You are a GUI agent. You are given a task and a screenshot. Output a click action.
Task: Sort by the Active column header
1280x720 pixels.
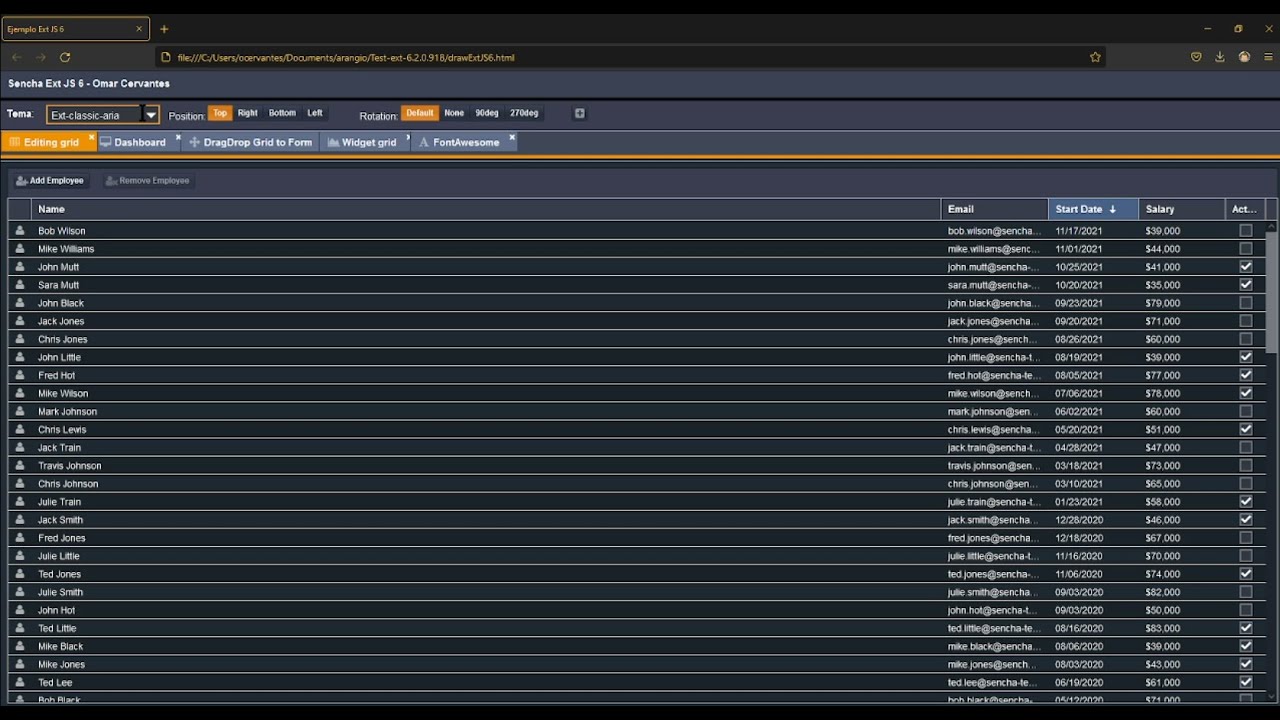coord(1245,209)
